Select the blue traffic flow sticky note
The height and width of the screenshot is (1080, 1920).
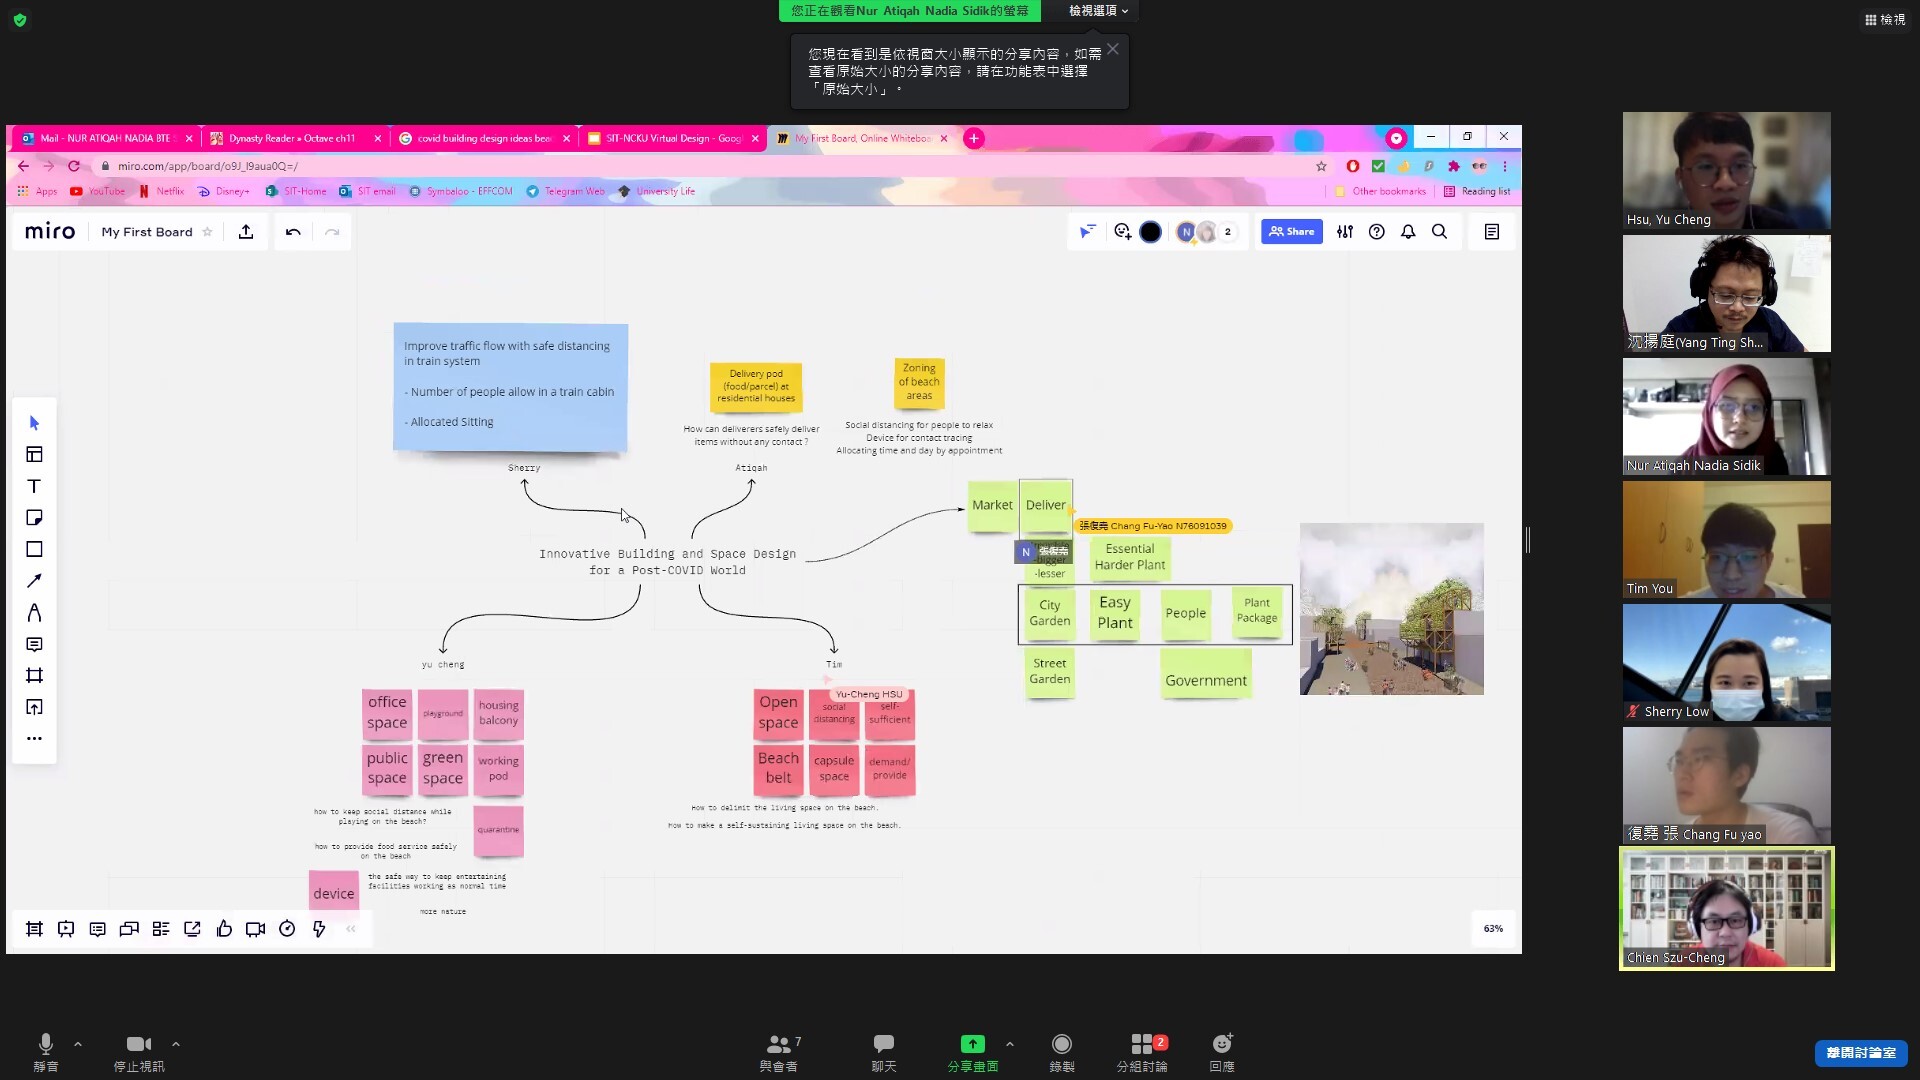tap(510, 387)
